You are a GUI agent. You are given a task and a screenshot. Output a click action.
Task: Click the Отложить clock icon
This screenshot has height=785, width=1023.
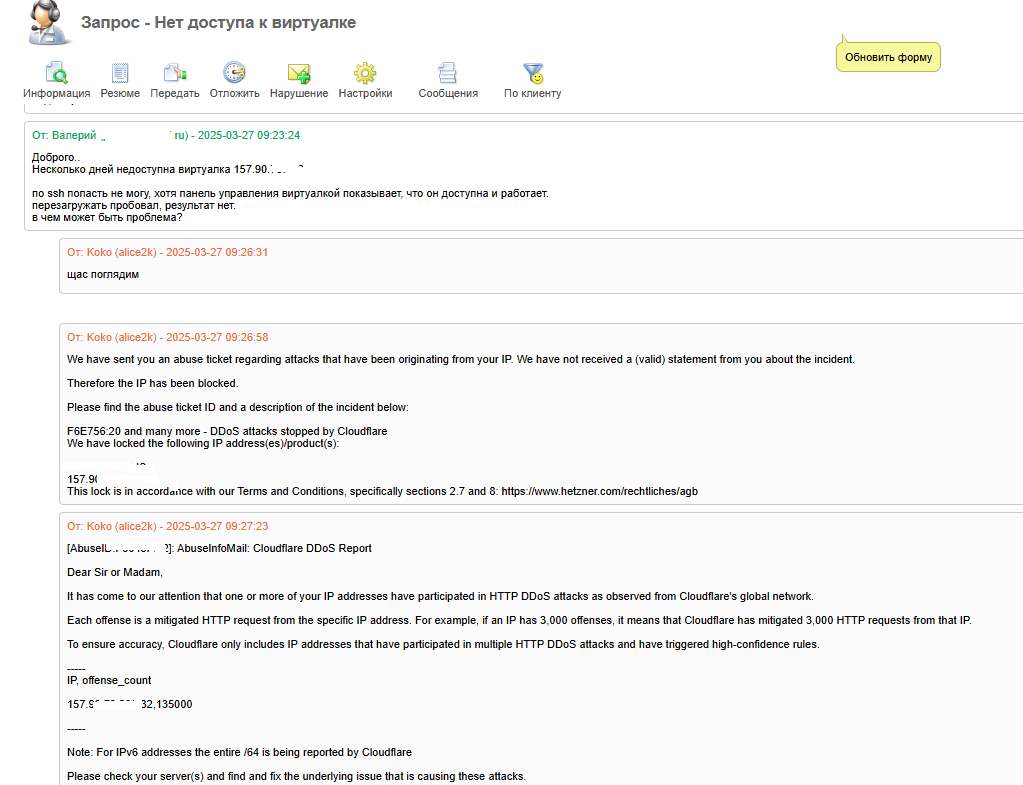234,73
